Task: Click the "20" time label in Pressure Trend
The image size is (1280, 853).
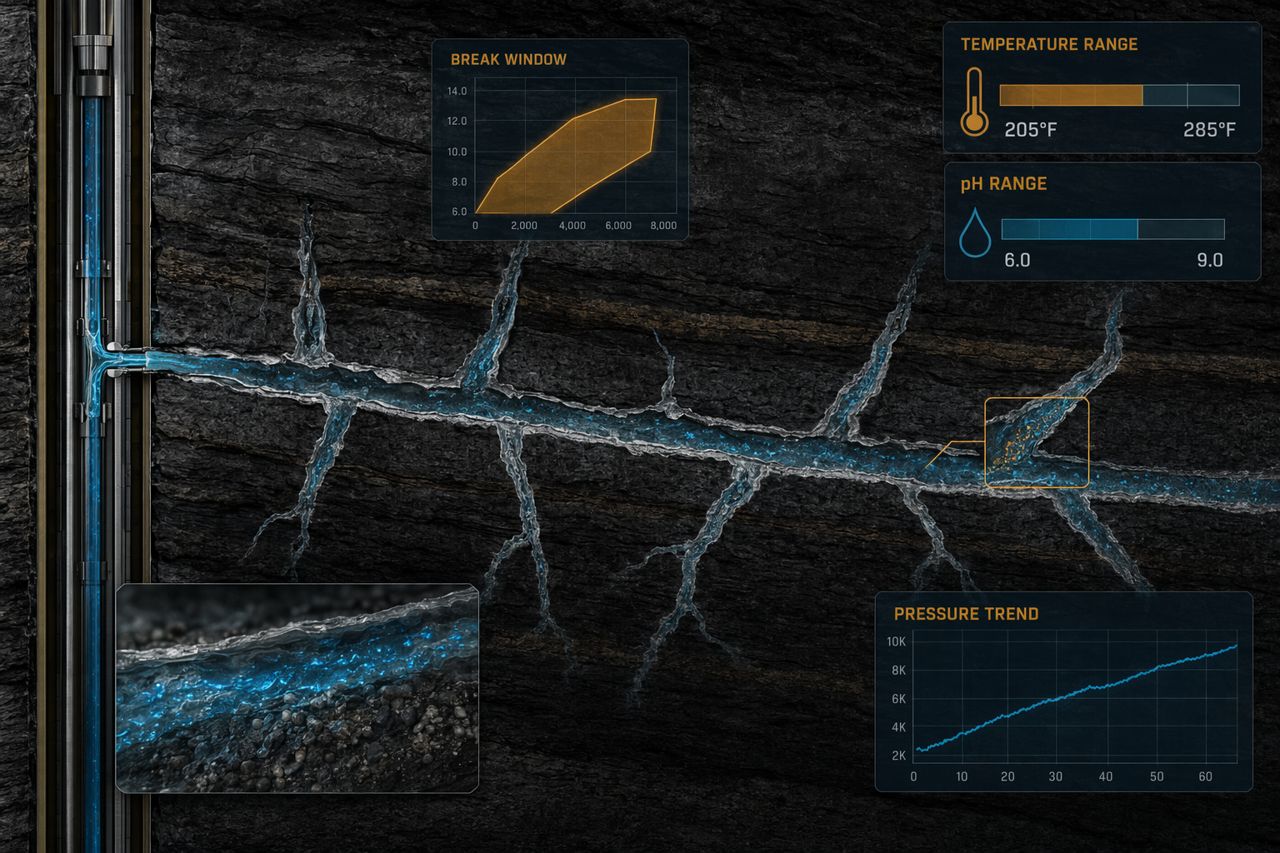Action: (1008, 777)
